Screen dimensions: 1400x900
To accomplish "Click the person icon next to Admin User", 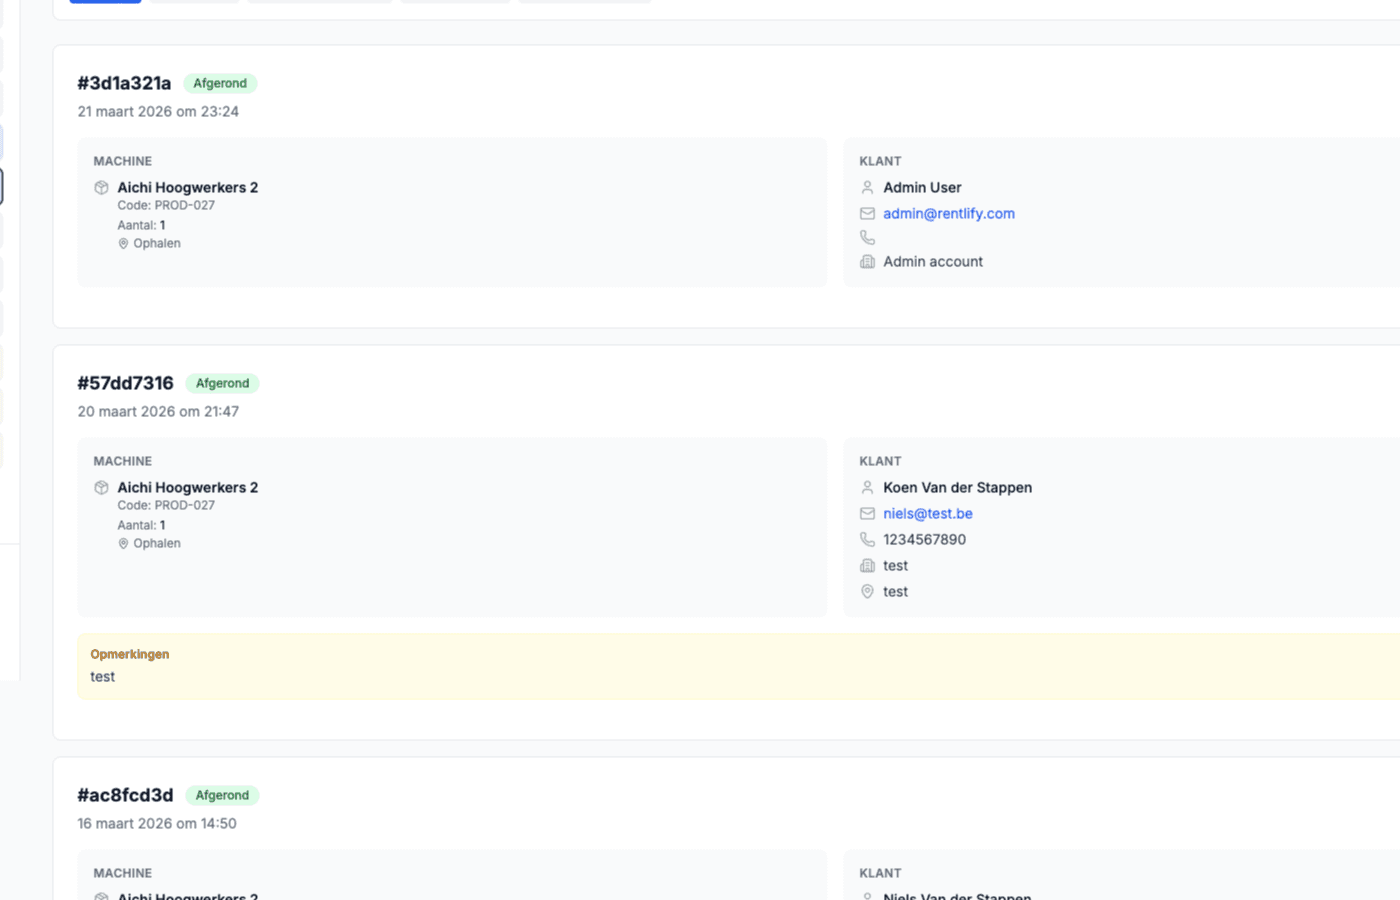I will [x=867, y=188].
